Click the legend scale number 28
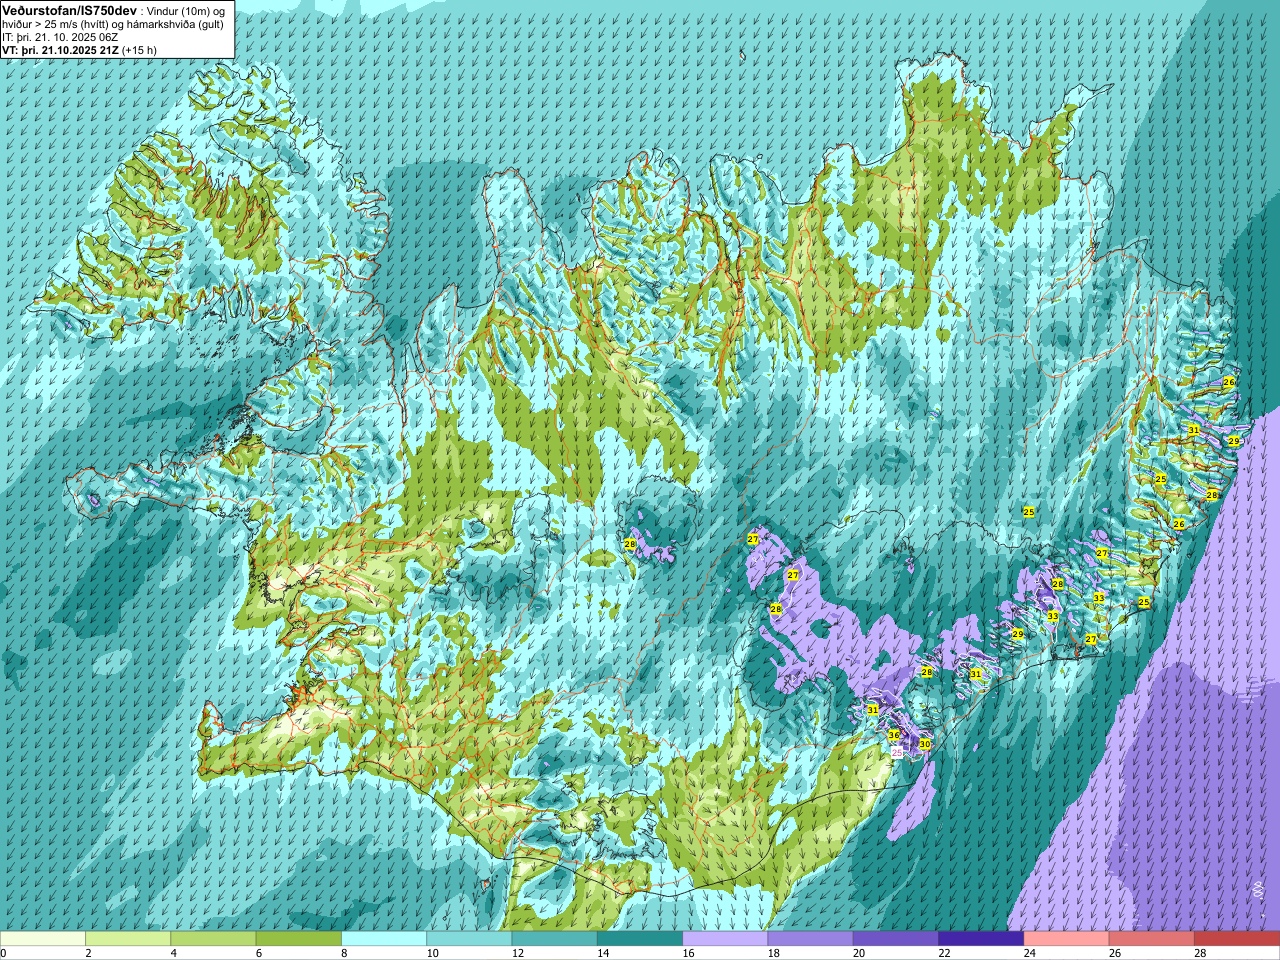This screenshot has height=960, width=1280. (1202, 953)
